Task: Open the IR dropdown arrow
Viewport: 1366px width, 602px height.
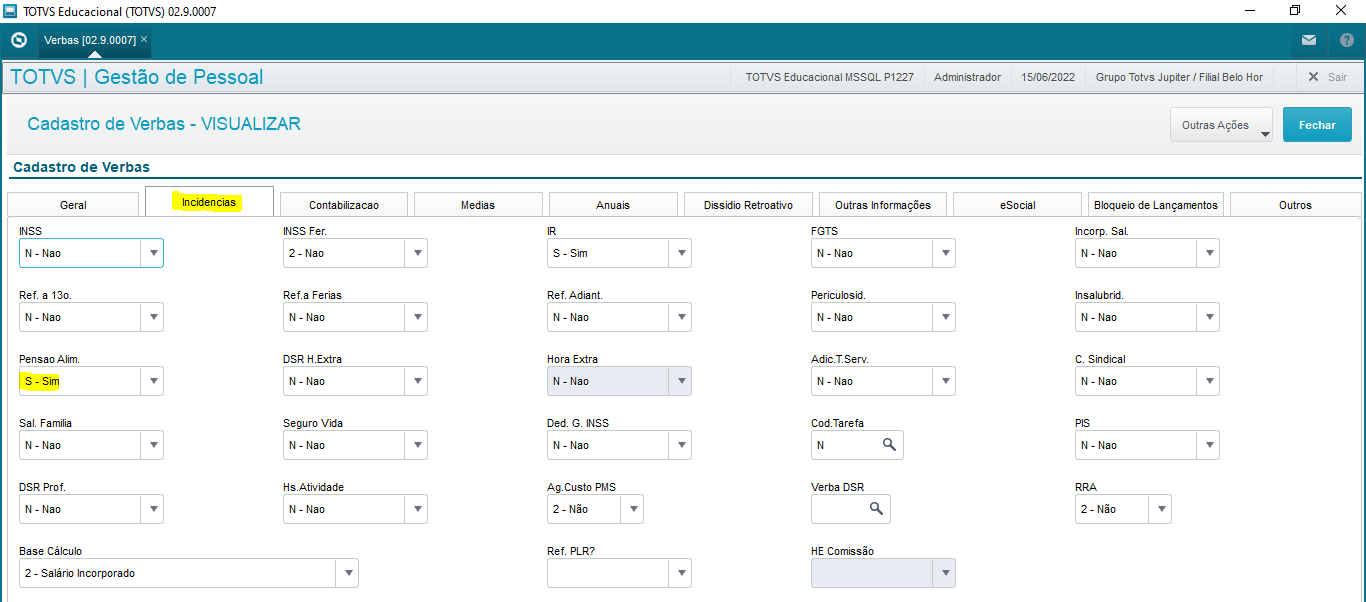Action: coord(680,253)
